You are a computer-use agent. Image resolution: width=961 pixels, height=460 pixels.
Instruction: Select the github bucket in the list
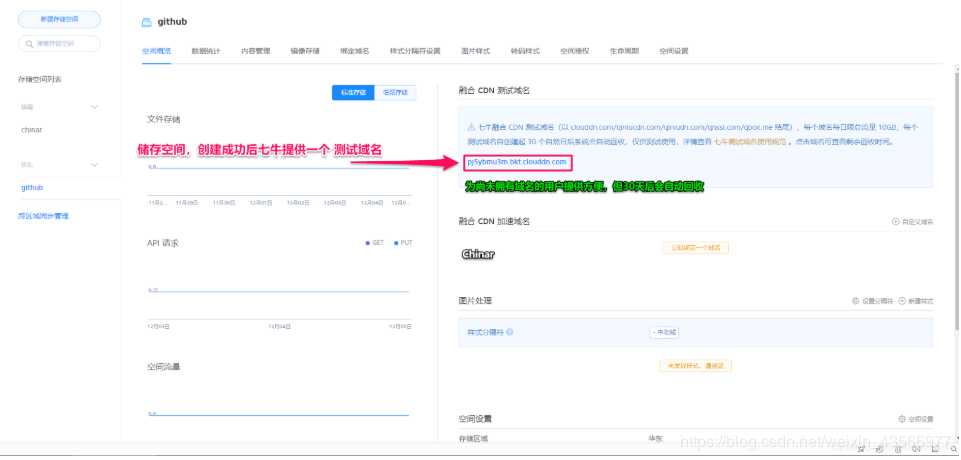pyautogui.click(x=32, y=187)
